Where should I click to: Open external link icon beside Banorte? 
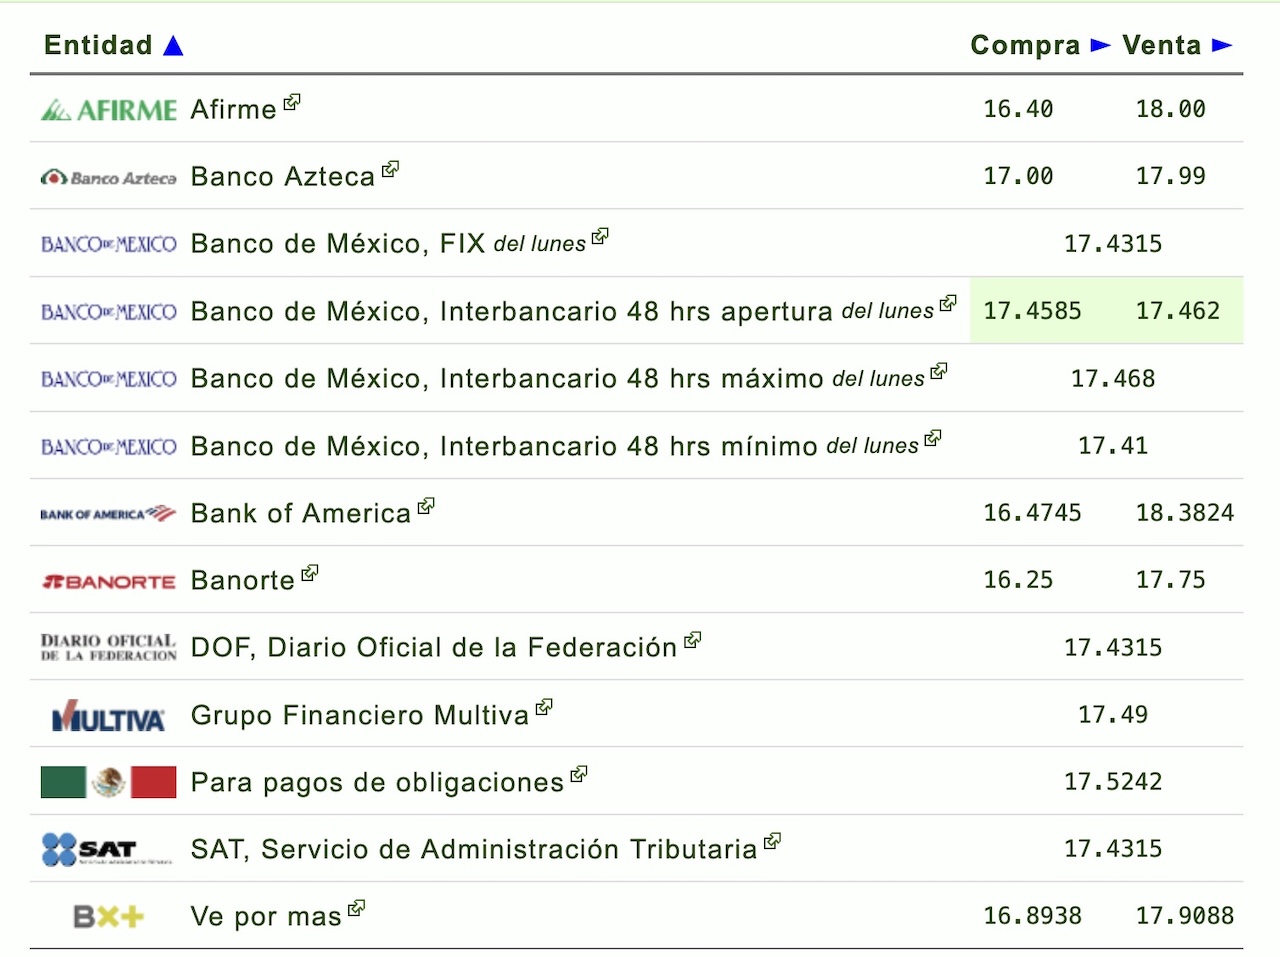[310, 573]
